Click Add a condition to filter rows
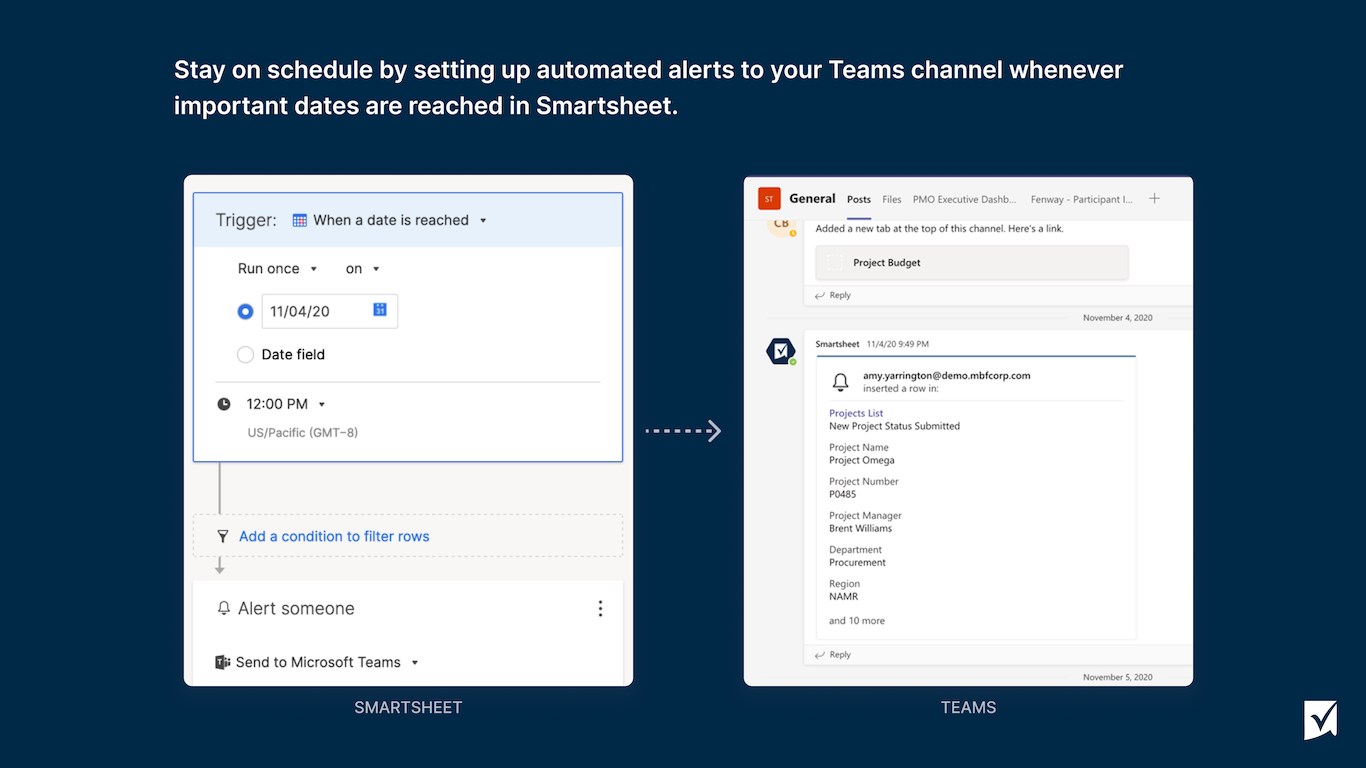1366x768 pixels. click(334, 536)
